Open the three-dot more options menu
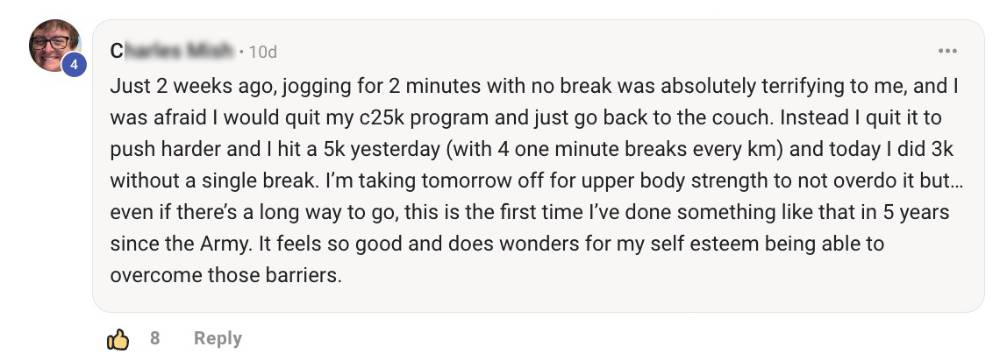 pos(948,51)
